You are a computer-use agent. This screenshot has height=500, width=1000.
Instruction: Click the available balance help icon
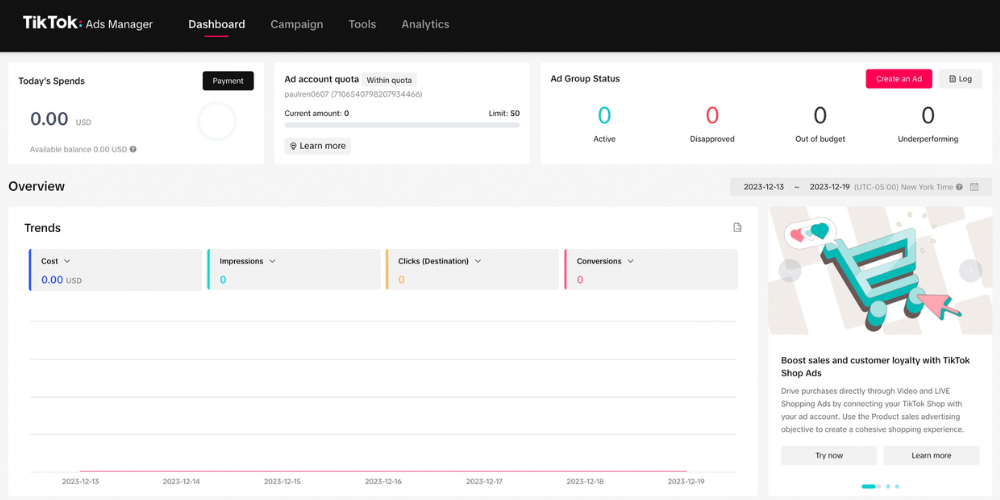pos(133,149)
